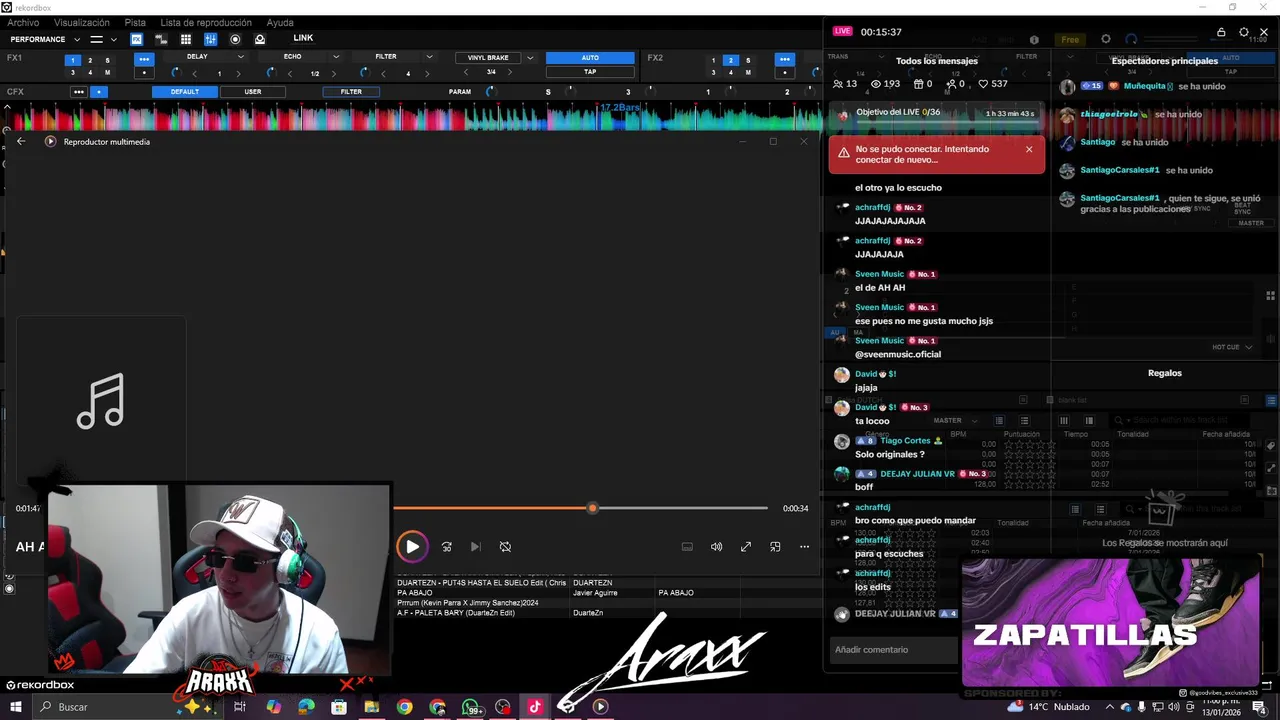
Task: Select the CFX DEFAULT bank tab
Action: pos(184,92)
